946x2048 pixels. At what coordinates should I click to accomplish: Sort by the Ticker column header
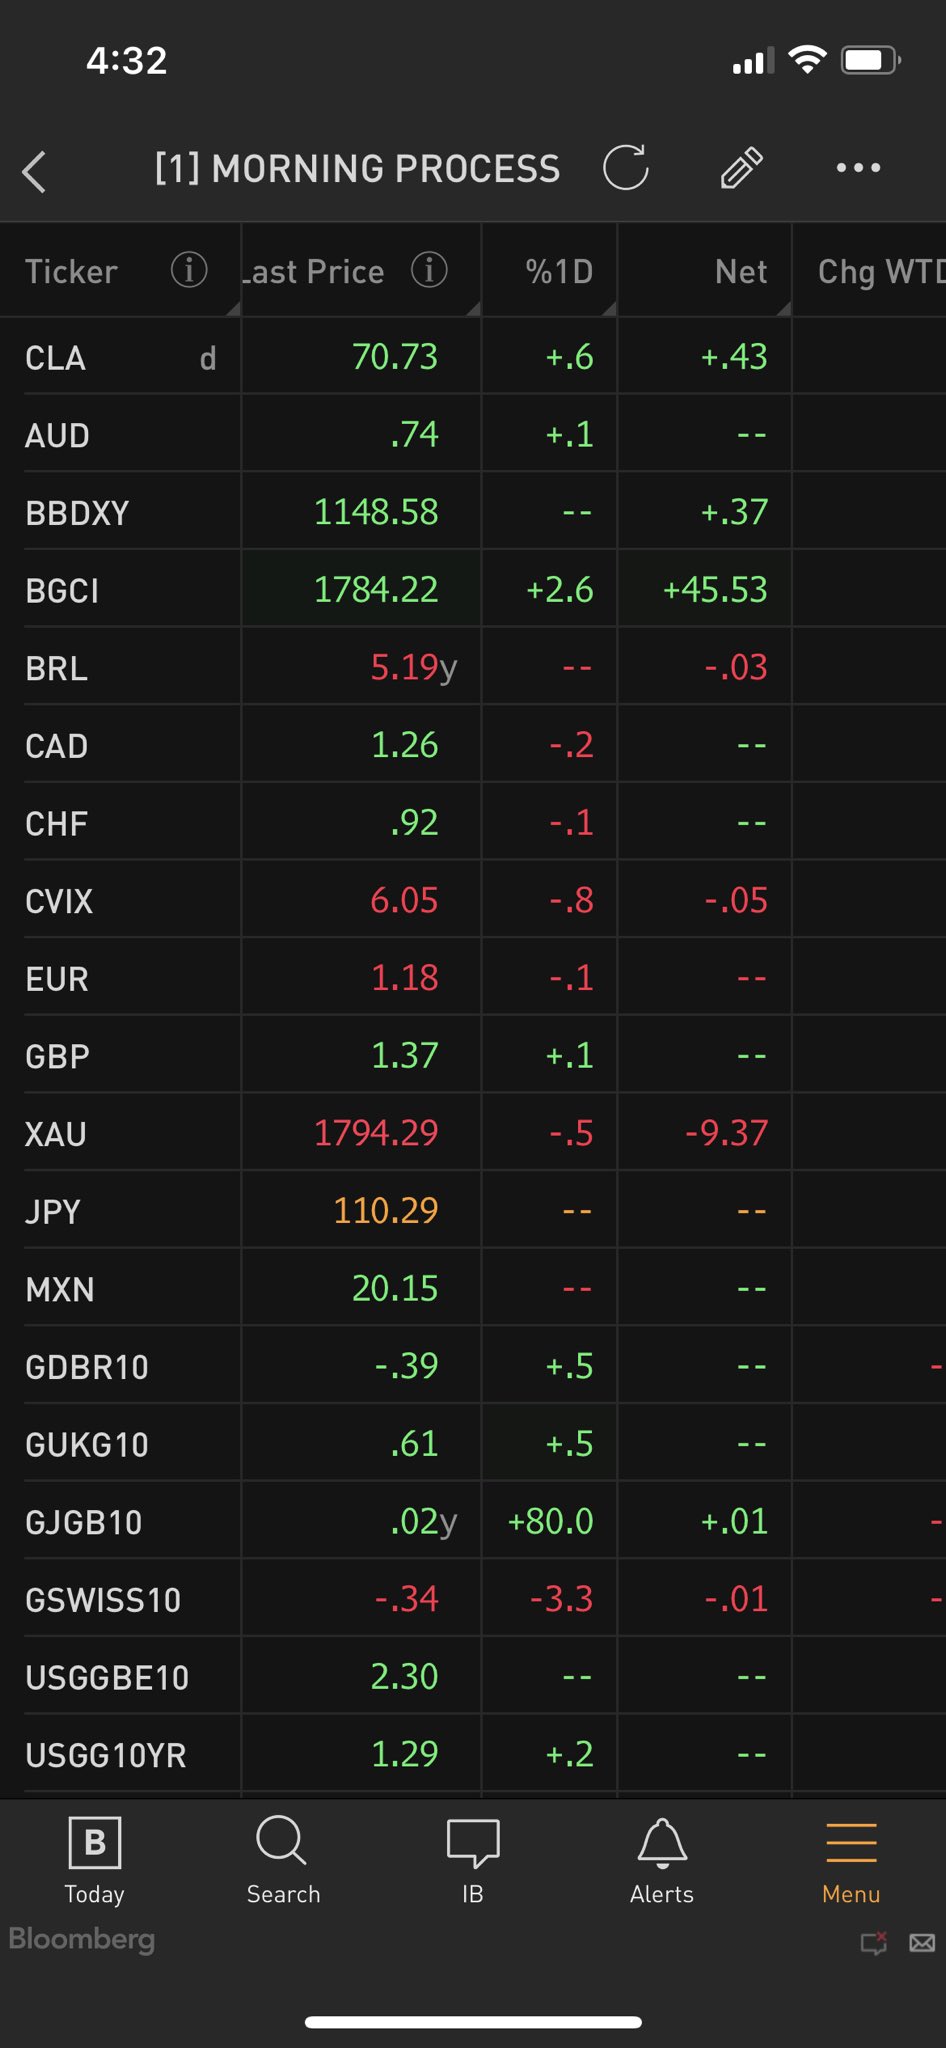(x=72, y=272)
